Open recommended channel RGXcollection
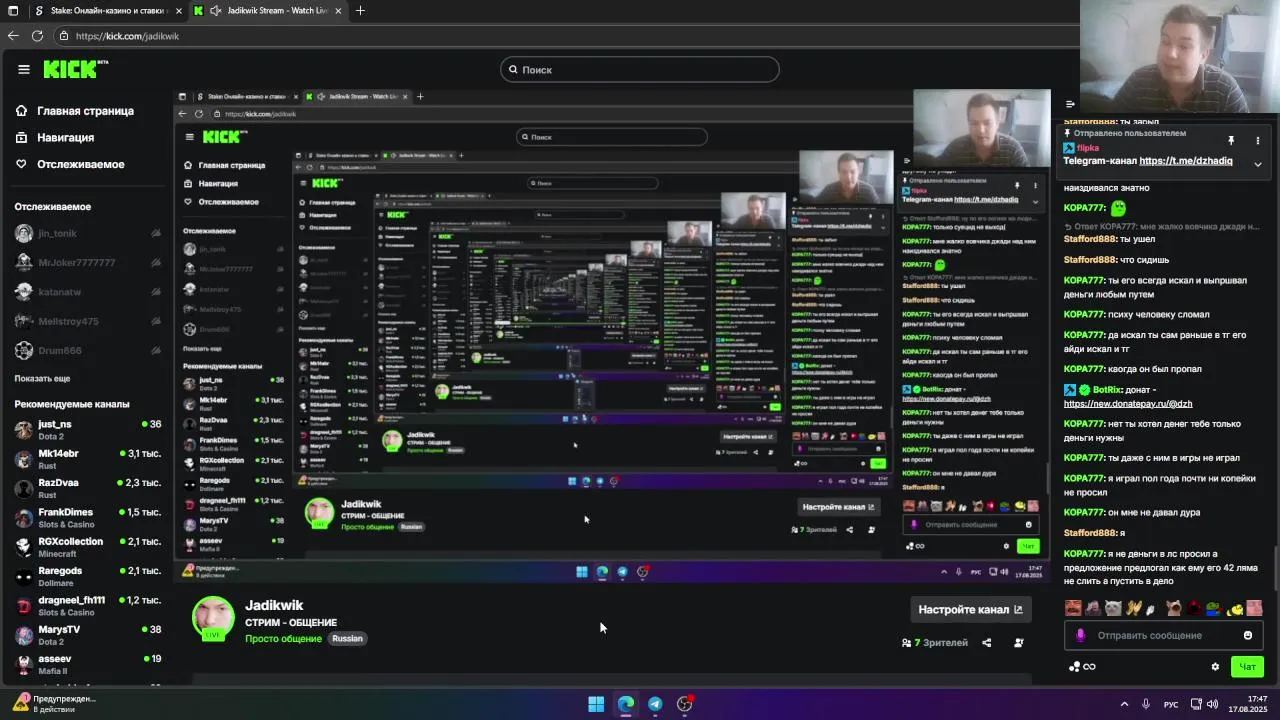The width and height of the screenshot is (1280, 720). click(x=88, y=547)
